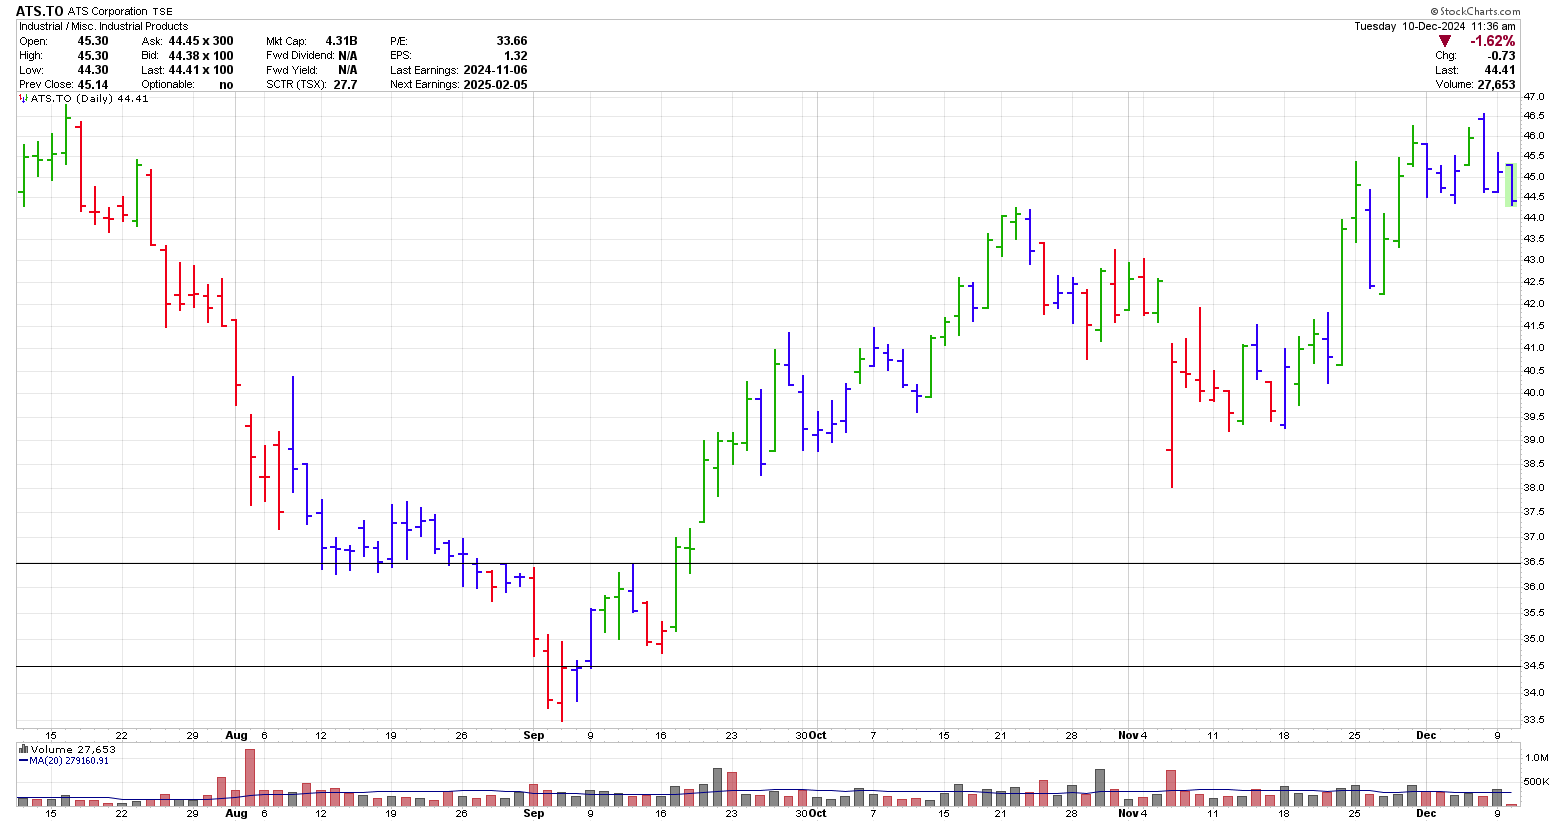Click the price bar marker beside ATS.TO legend
1565x822 pixels.
tap(24, 99)
